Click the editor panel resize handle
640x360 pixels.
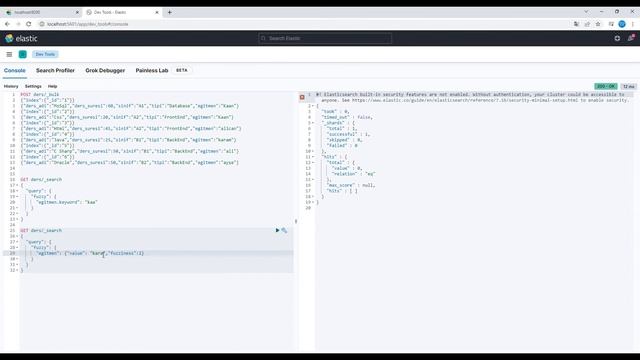[x=296, y=221]
